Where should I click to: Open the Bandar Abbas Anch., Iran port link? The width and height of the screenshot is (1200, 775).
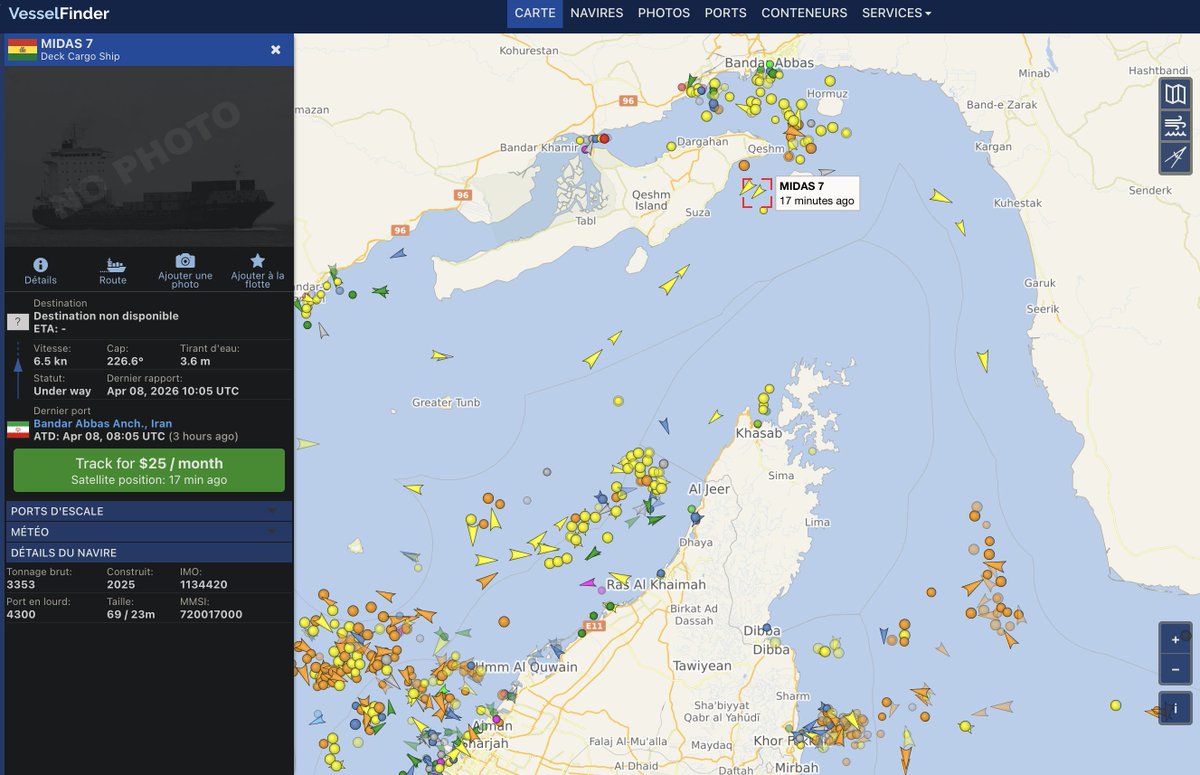103,424
